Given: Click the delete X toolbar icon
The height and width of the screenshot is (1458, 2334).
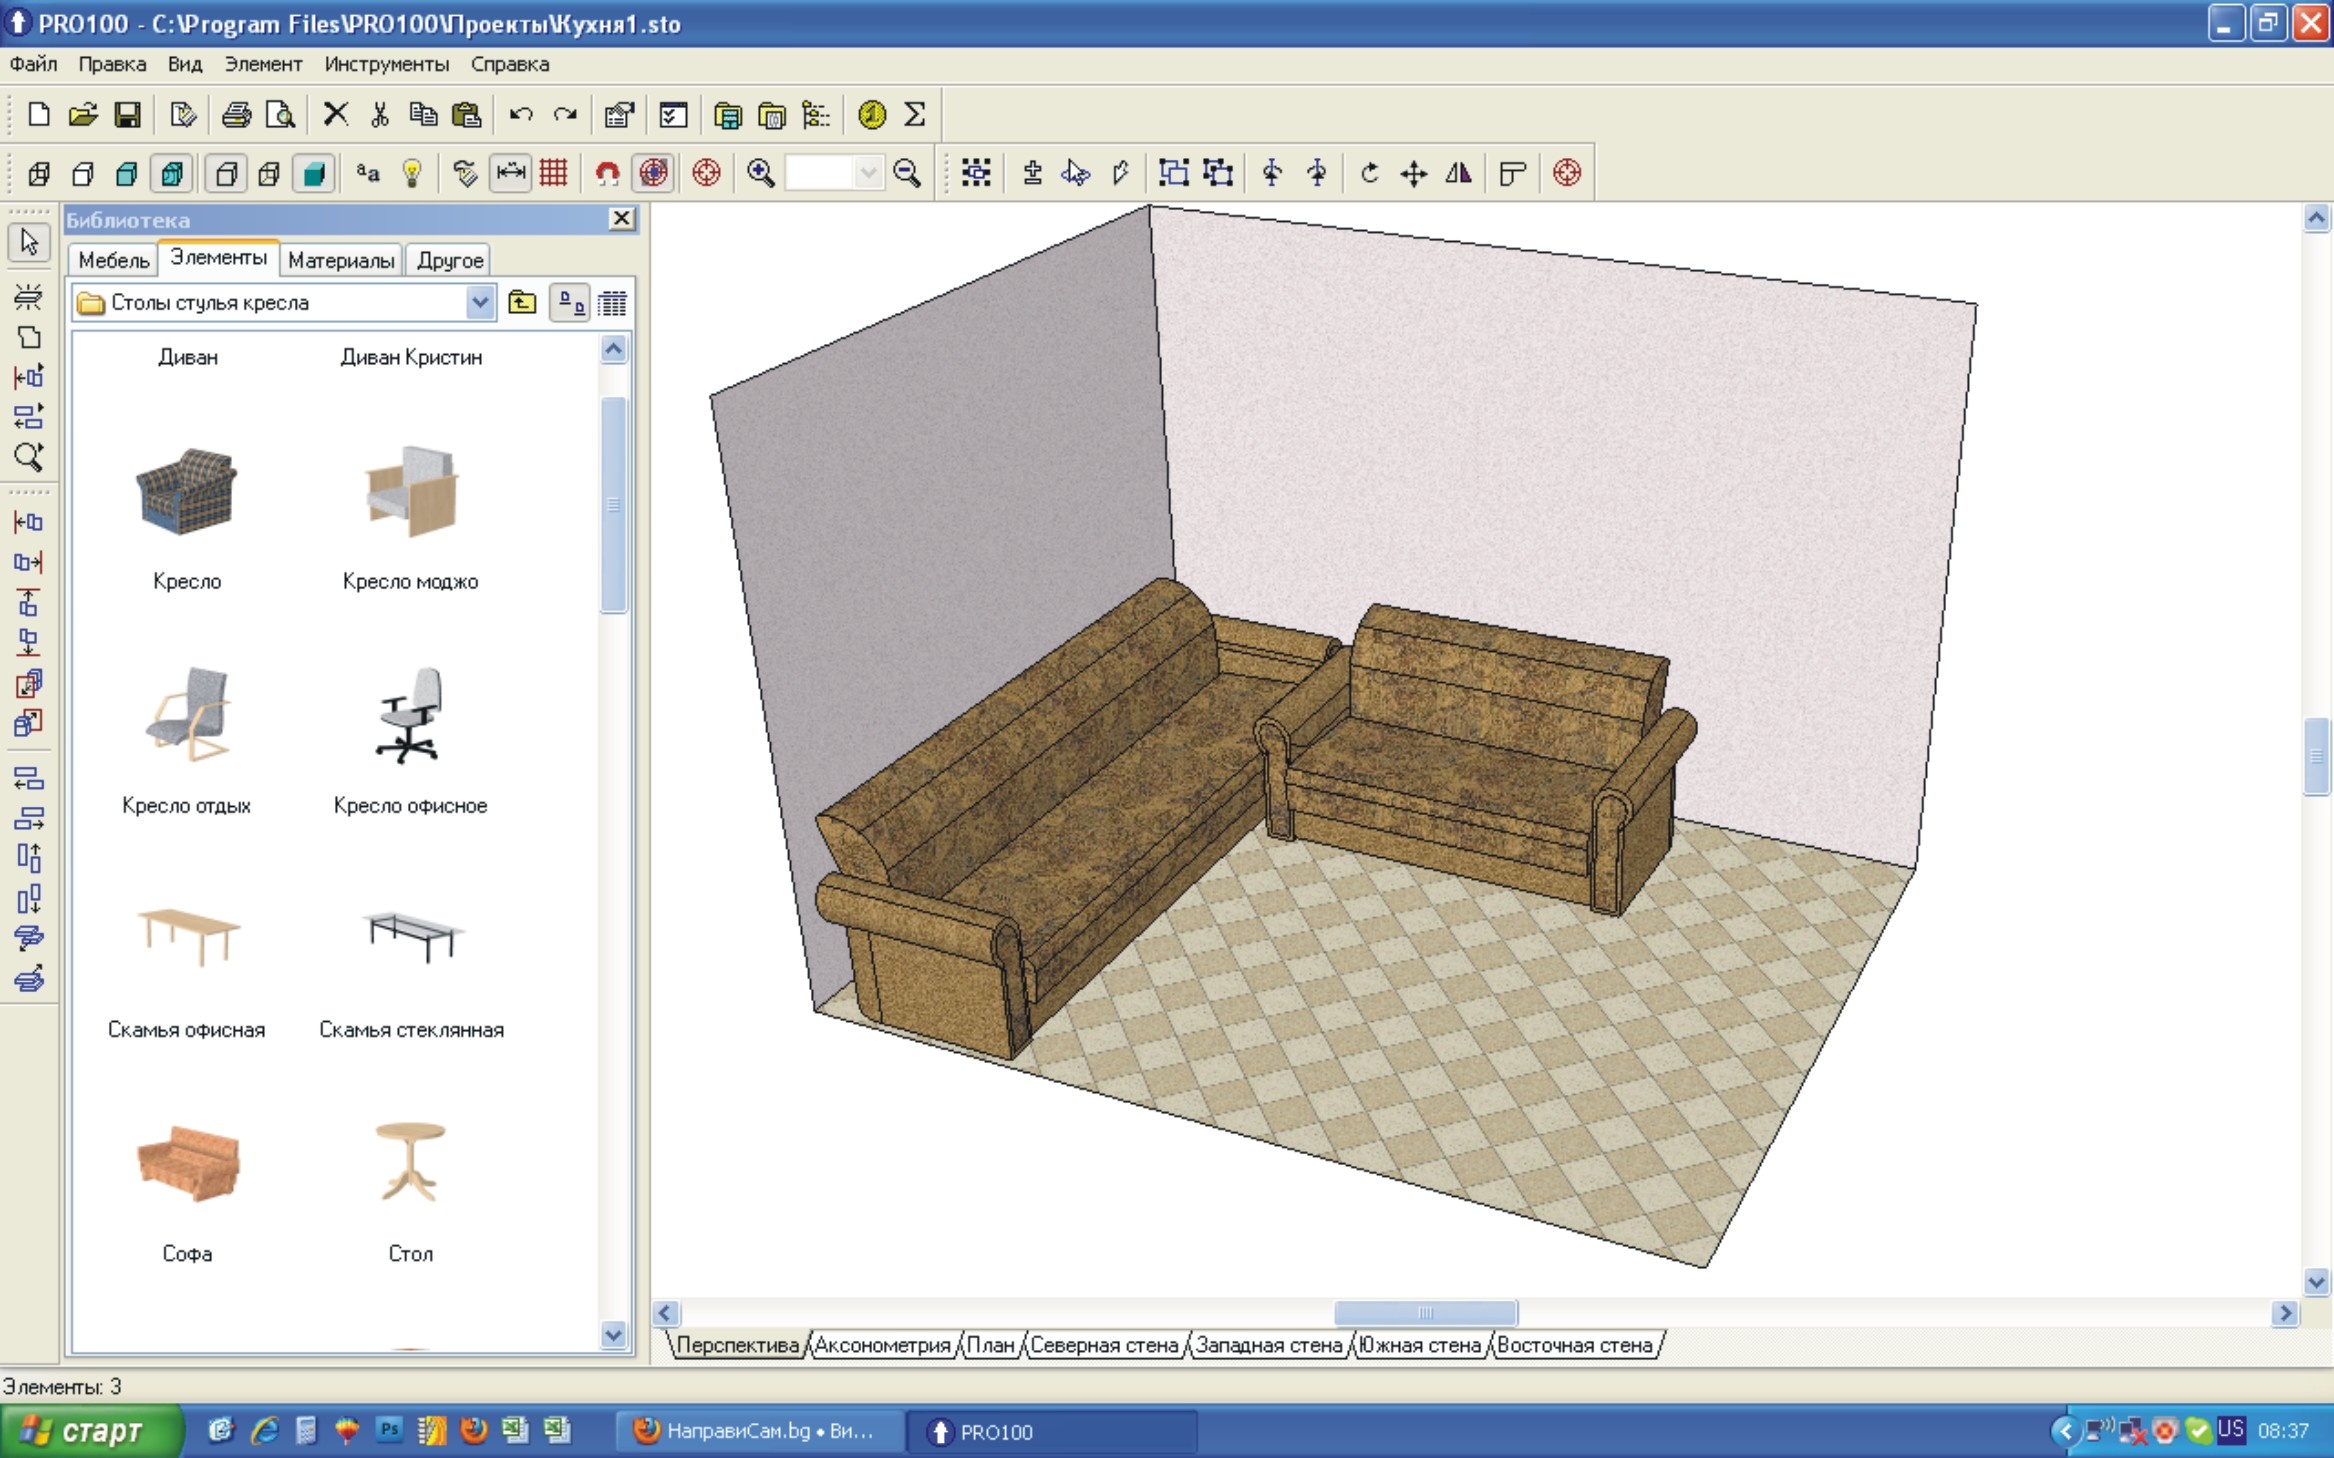Looking at the screenshot, I should 335,115.
